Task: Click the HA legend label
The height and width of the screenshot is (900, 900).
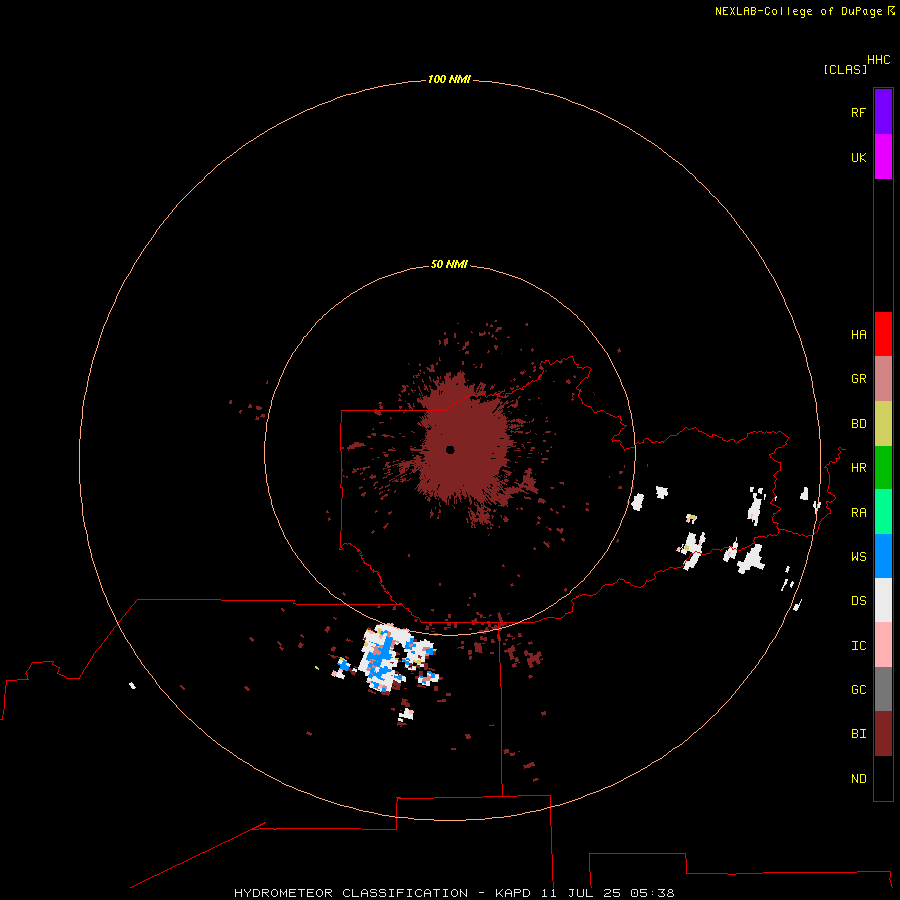Action: coord(859,335)
